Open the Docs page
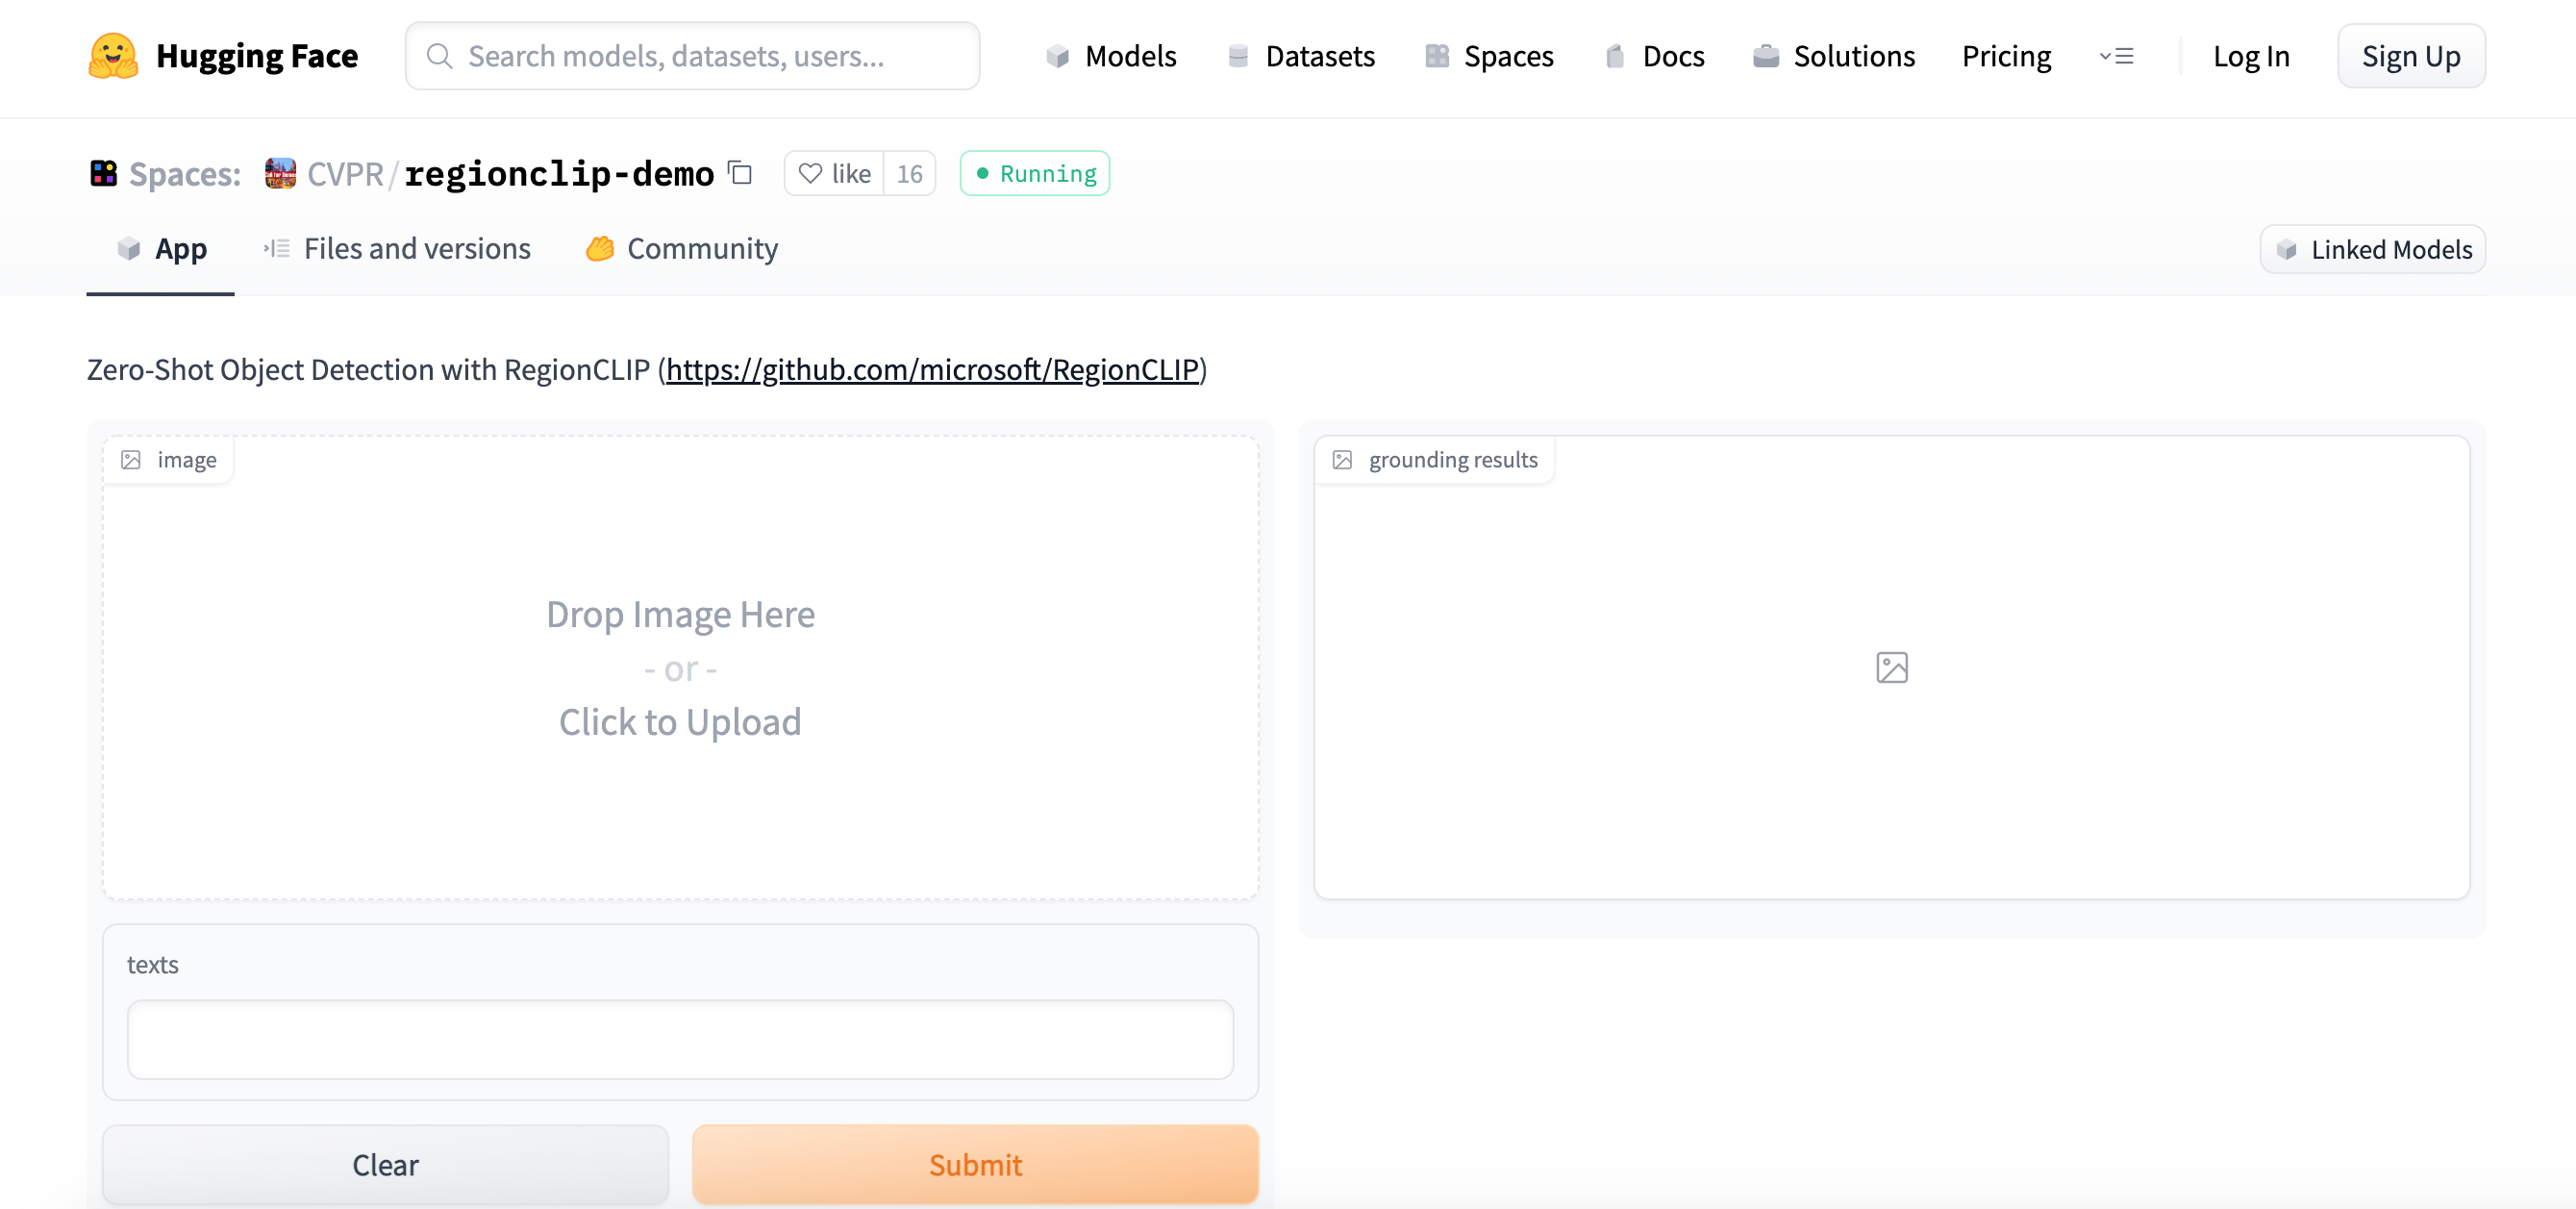2576x1209 pixels. tap(1655, 56)
